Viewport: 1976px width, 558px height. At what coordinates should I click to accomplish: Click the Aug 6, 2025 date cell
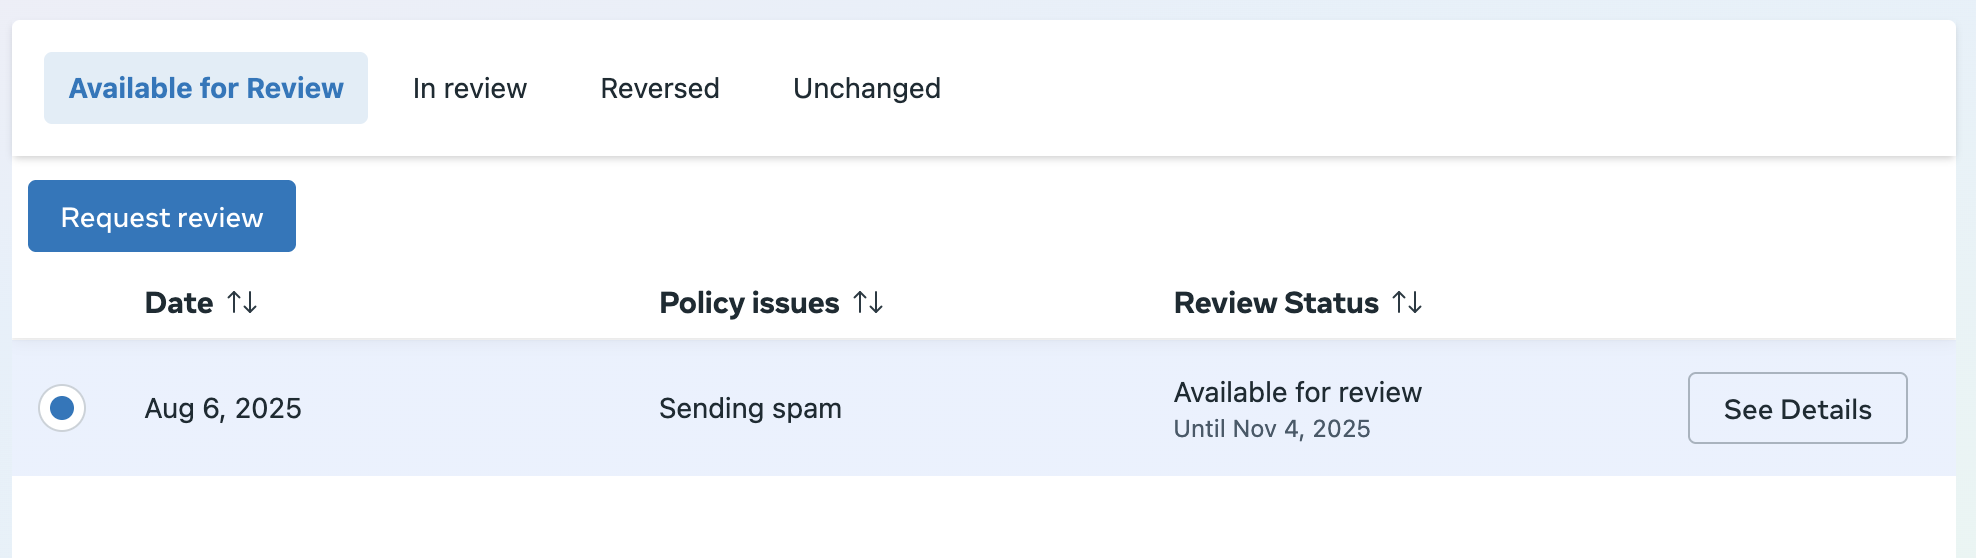click(x=223, y=408)
